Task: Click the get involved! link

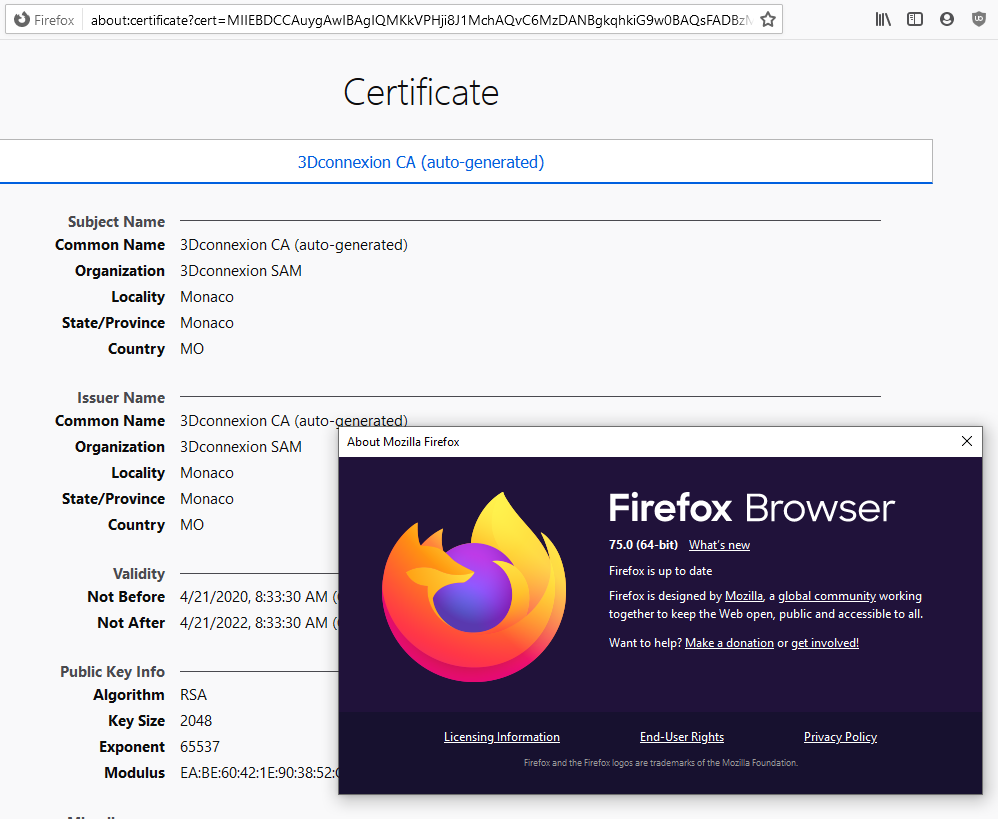Action: point(825,643)
